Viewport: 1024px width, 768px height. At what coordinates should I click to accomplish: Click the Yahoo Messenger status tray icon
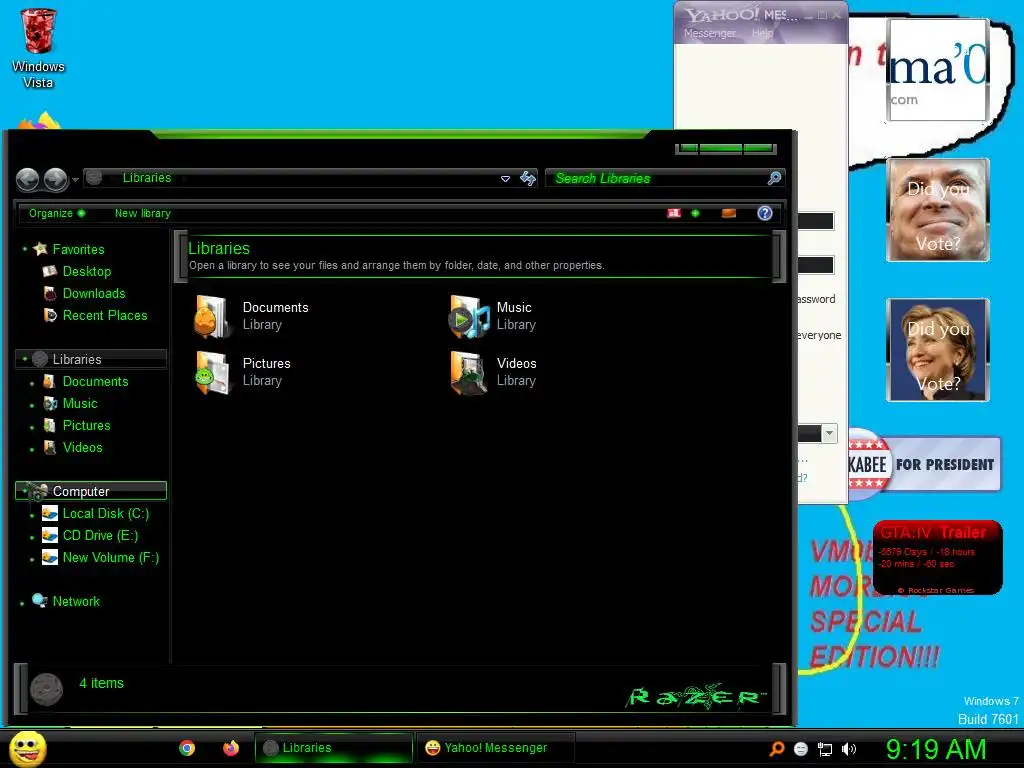pyautogui.click(x=801, y=749)
